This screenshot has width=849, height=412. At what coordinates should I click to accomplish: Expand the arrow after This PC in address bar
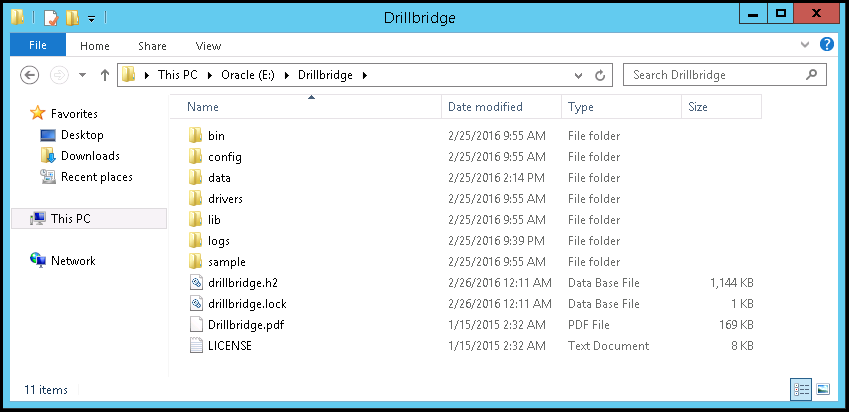click(210, 75)
